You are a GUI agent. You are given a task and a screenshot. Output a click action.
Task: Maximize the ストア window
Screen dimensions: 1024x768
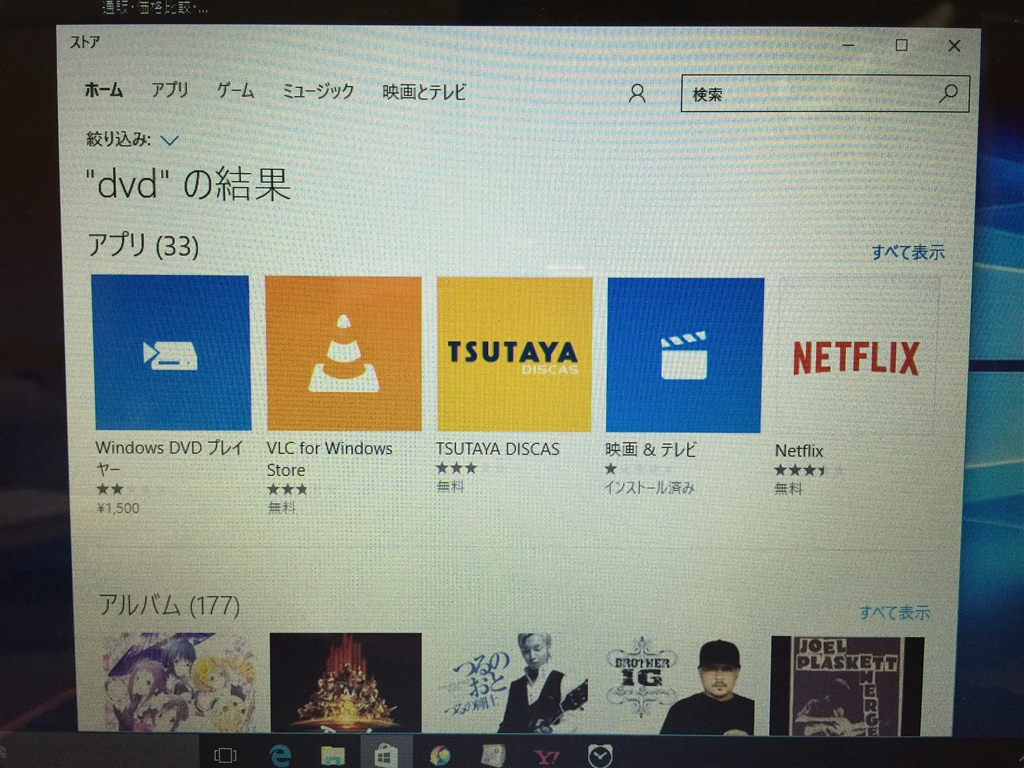(901, 45)
